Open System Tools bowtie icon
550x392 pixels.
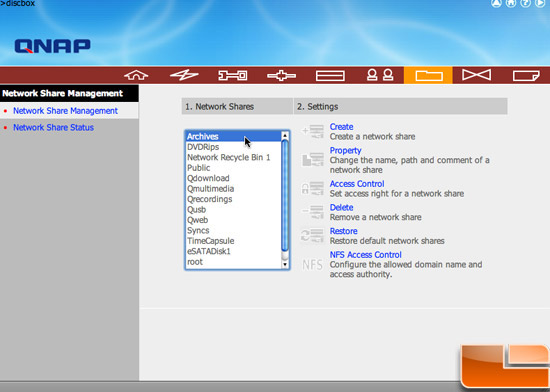(476, 75)
